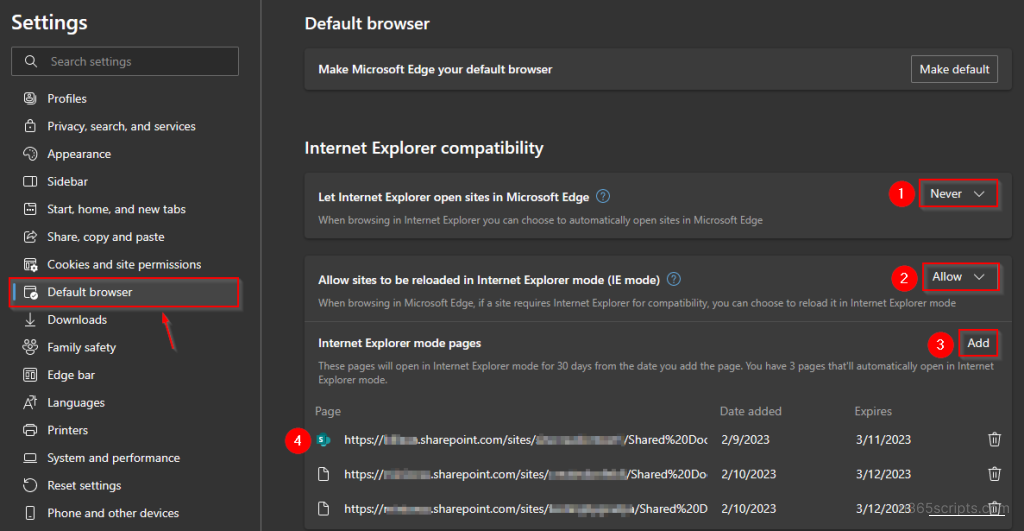Click the Printers icon
The width and height of the screenshot is (1024, 531).
pyautogui.click(x=30, y=430)
